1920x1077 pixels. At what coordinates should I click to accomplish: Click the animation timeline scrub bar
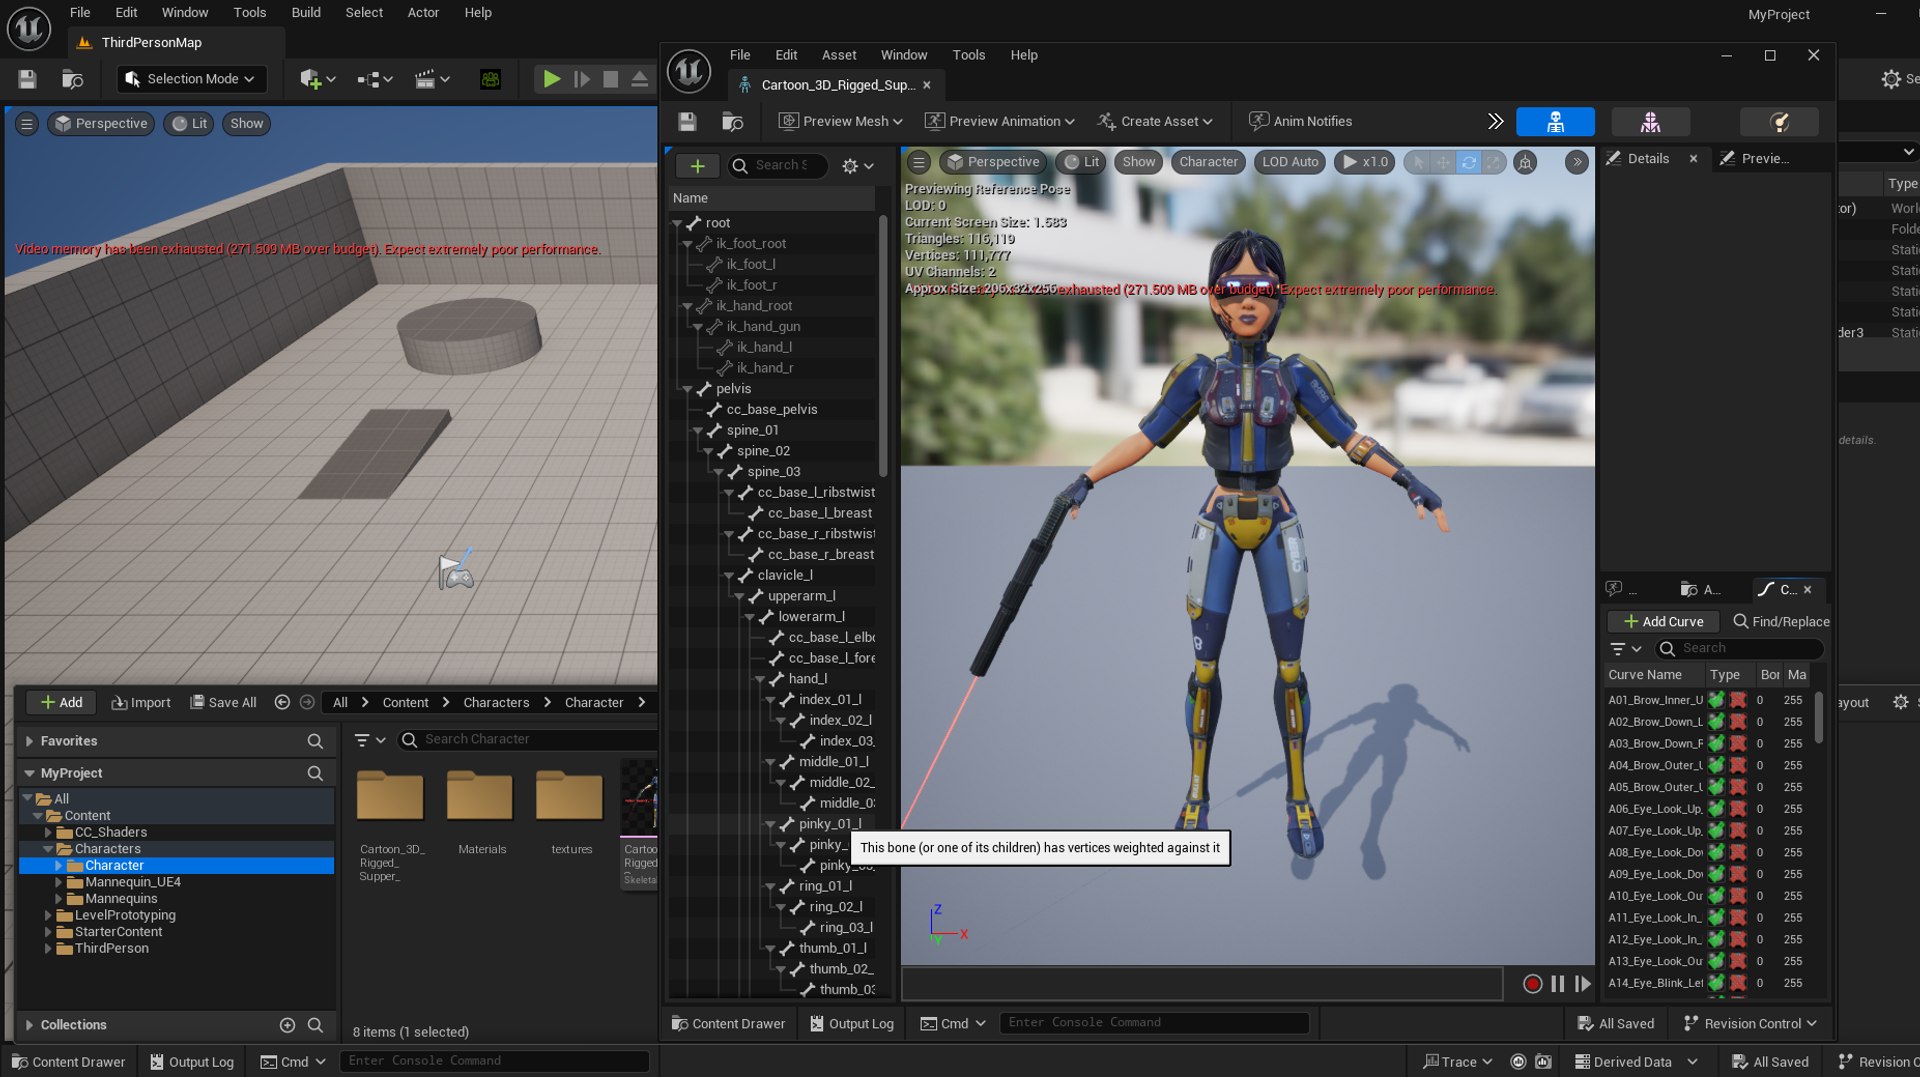1202,984
